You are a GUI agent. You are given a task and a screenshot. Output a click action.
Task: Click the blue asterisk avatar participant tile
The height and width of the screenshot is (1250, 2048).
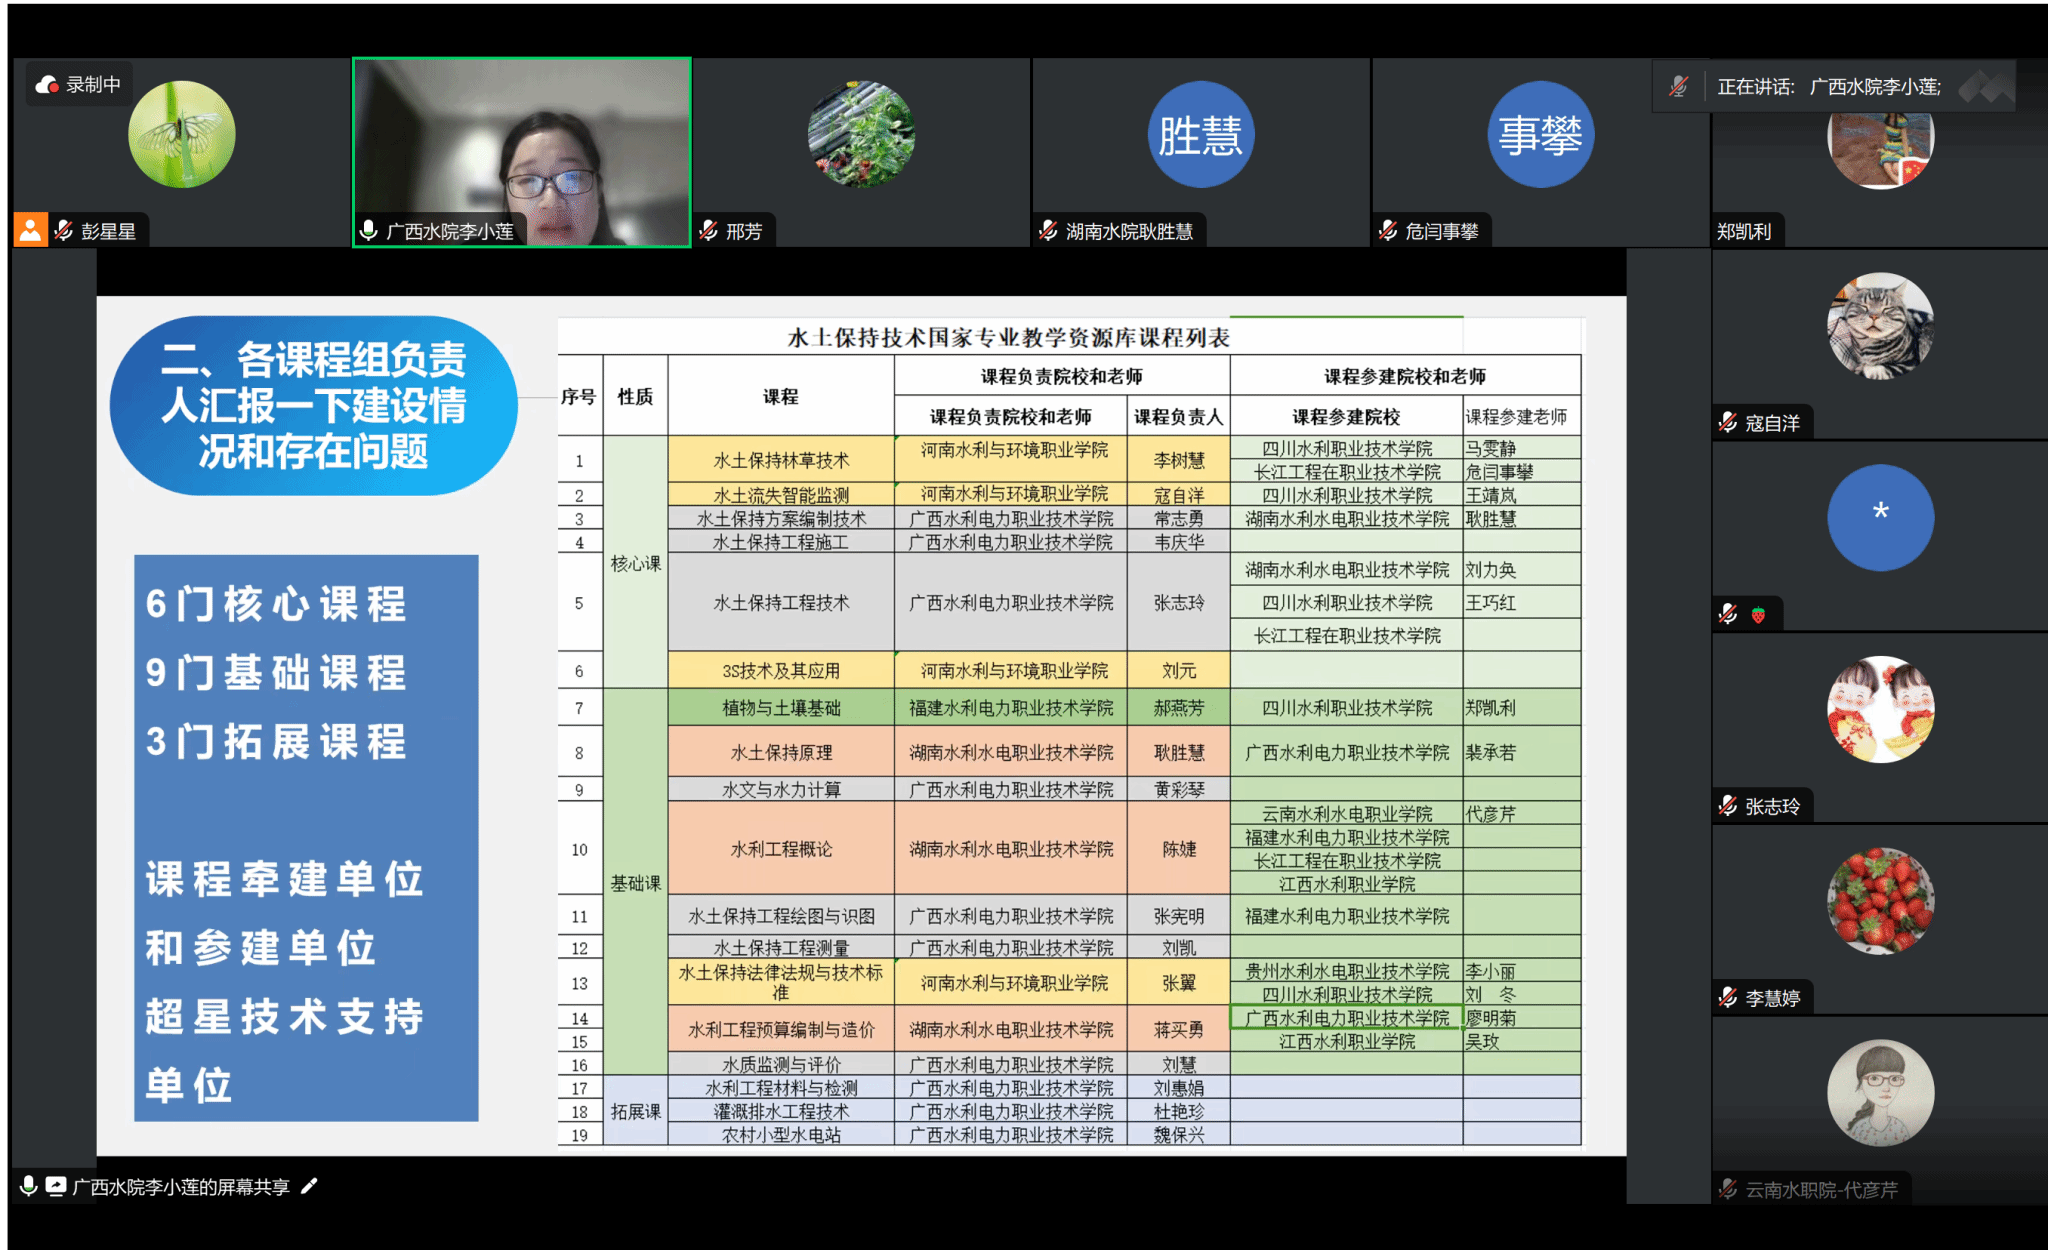click(x=1880, y=517)
